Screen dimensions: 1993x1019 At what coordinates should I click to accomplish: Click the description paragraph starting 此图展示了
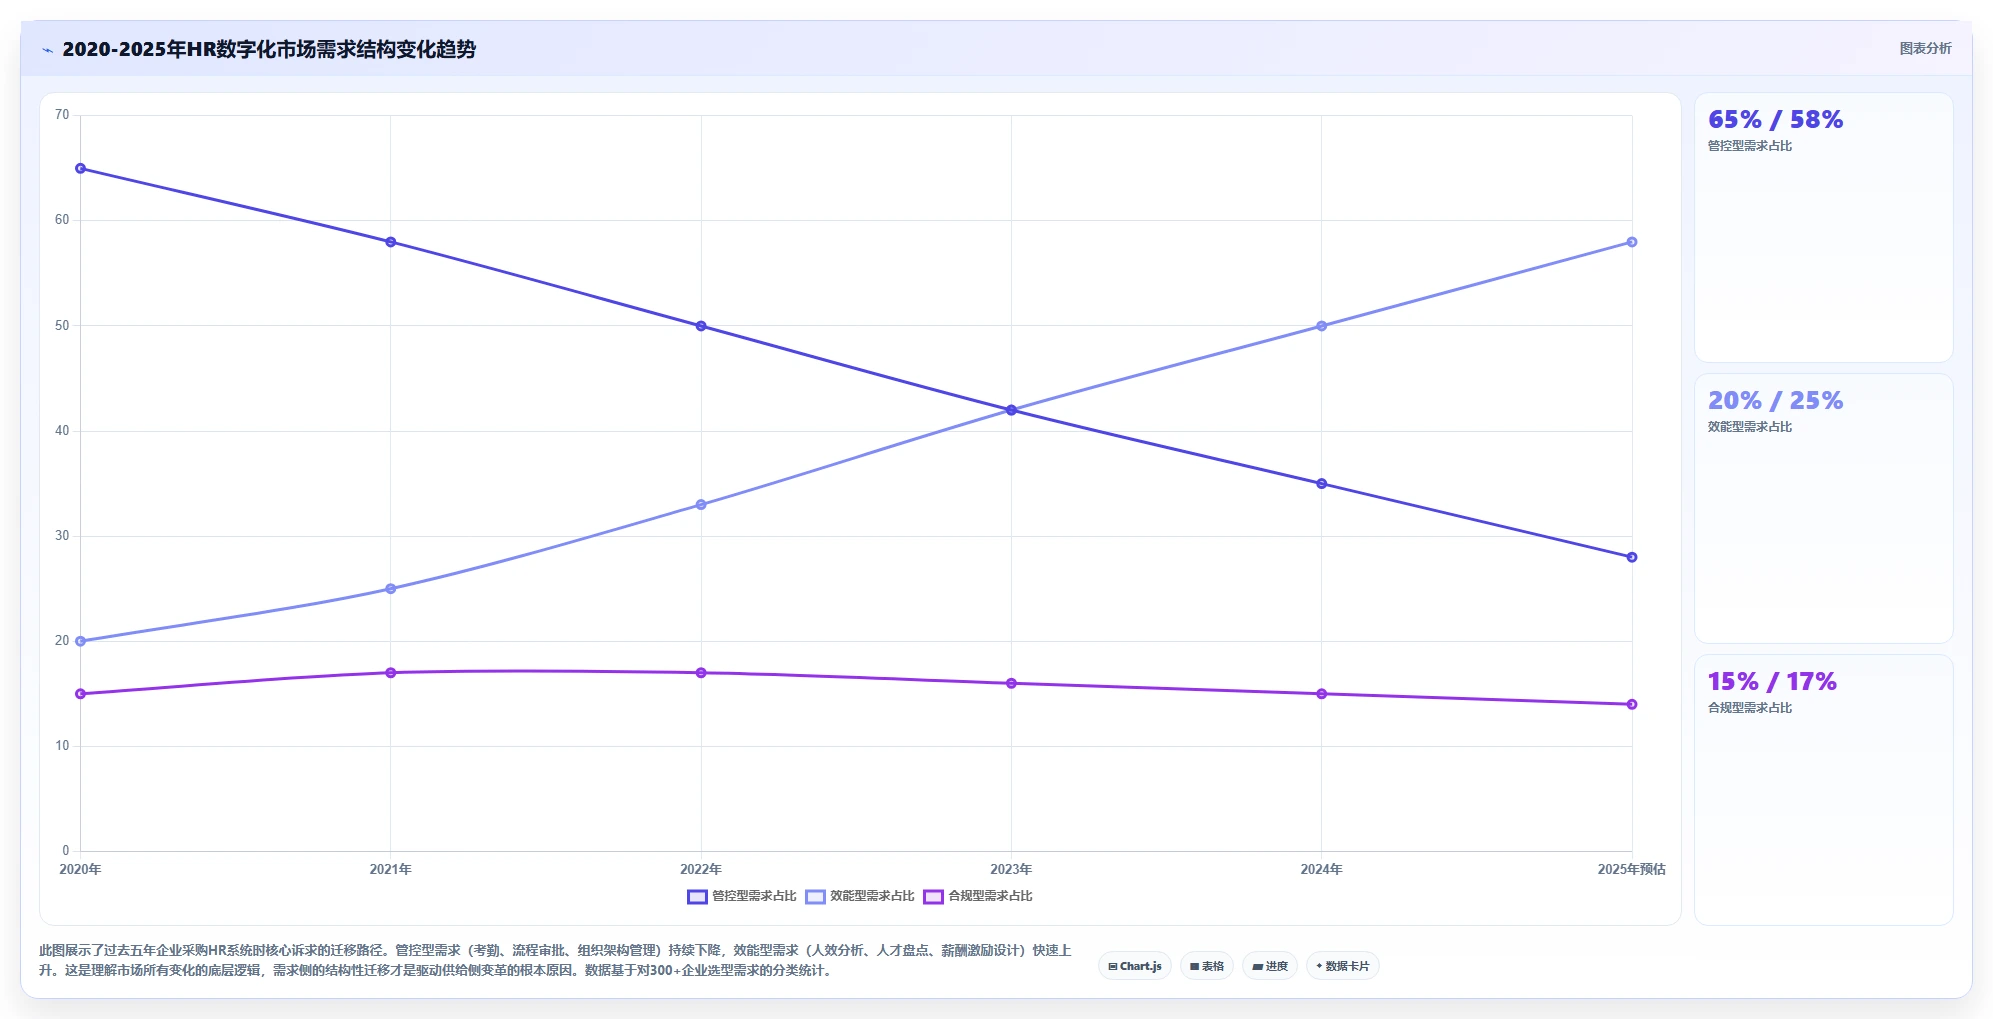click(x=555, y=960)
